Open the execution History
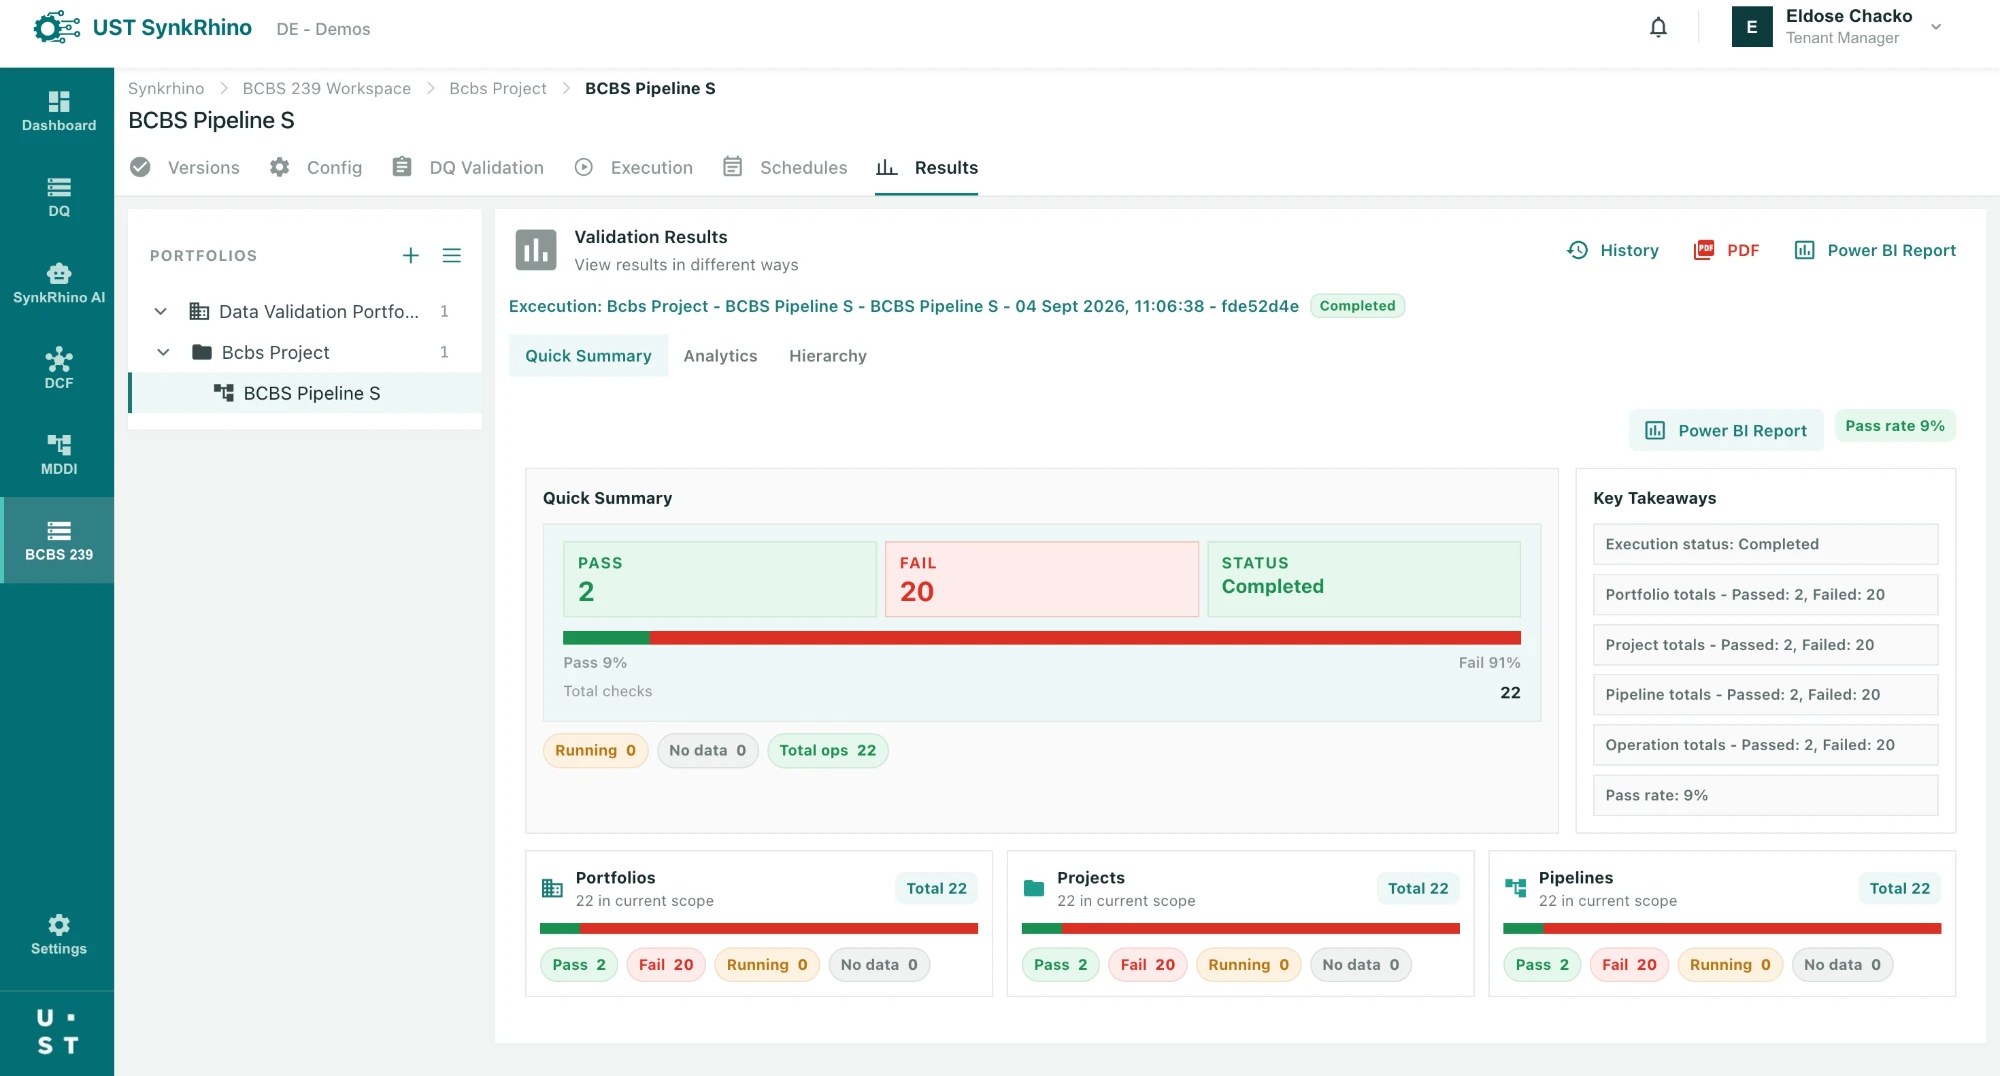The width and height of the screenshot is (2000, 1076). [x=1613, y=250]
